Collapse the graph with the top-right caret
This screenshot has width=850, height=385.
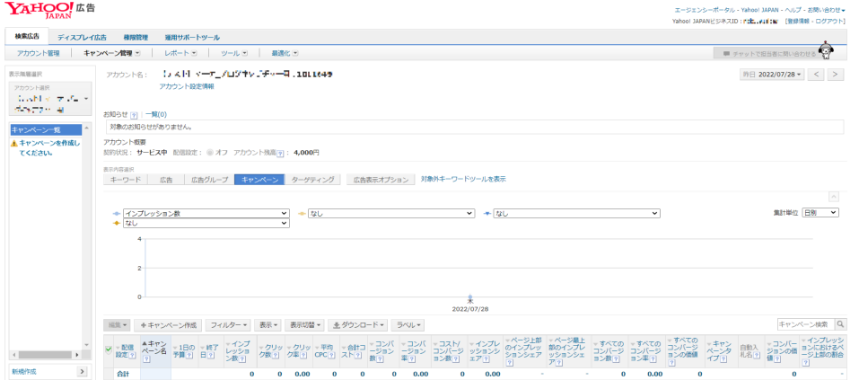click(834, 197)
